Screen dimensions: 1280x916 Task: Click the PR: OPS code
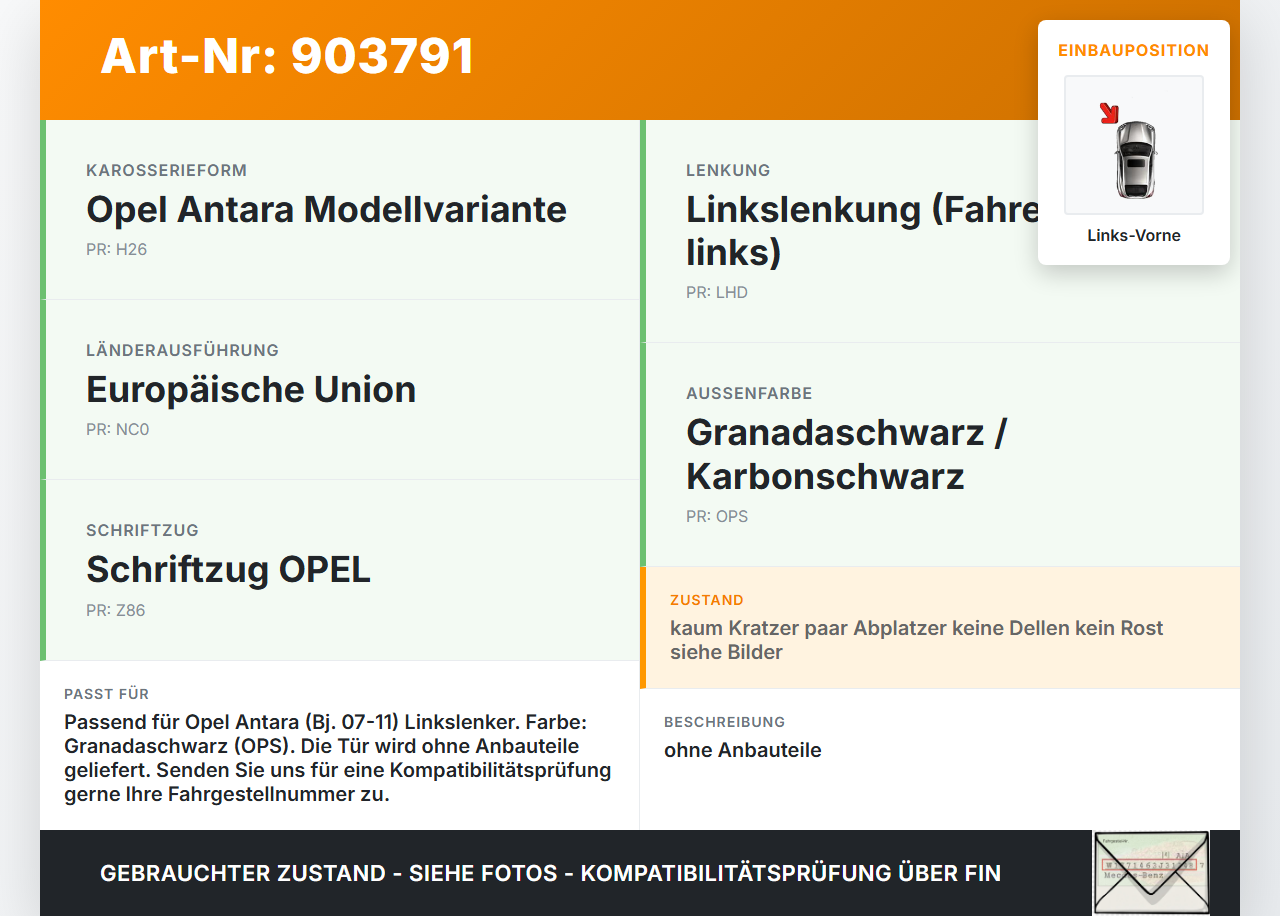coord(717,517)
